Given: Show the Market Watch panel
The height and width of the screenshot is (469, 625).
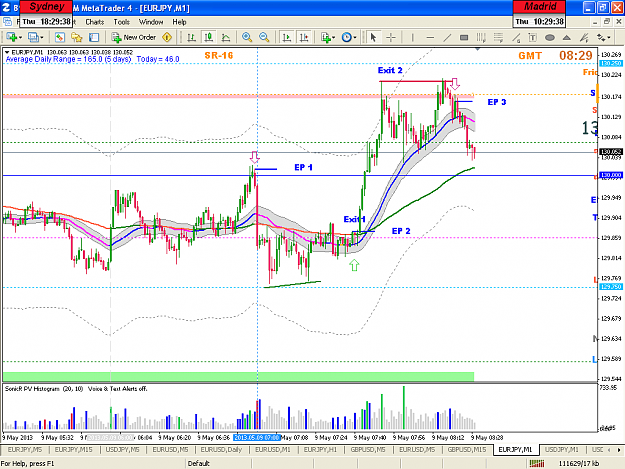Looking at the screenshot, I should [x=60, y=37].
